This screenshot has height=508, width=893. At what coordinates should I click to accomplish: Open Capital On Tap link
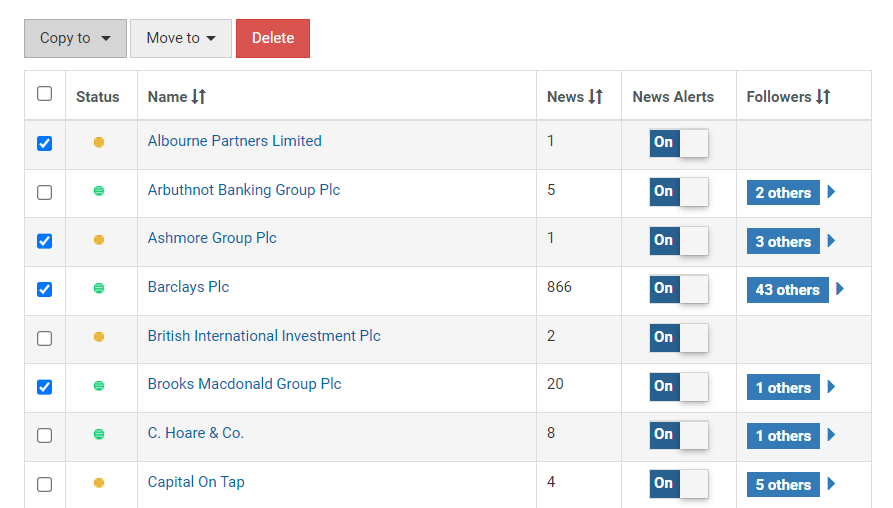pos(196,482)
